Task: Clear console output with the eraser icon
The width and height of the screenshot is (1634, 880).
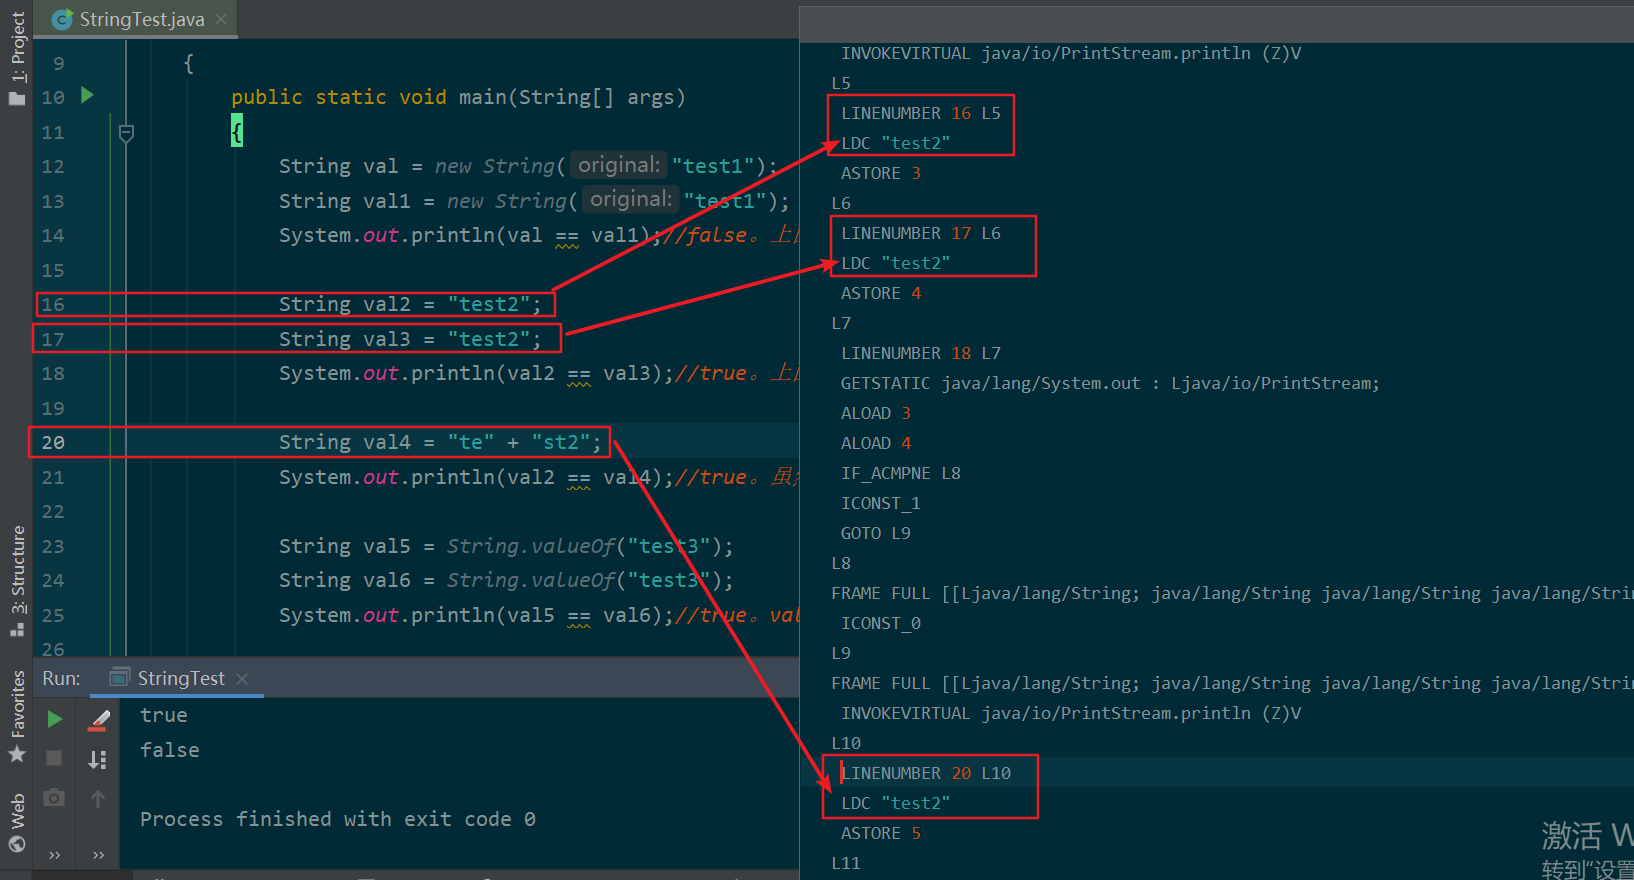Action: pyautogui.click(x=99, y=720)
